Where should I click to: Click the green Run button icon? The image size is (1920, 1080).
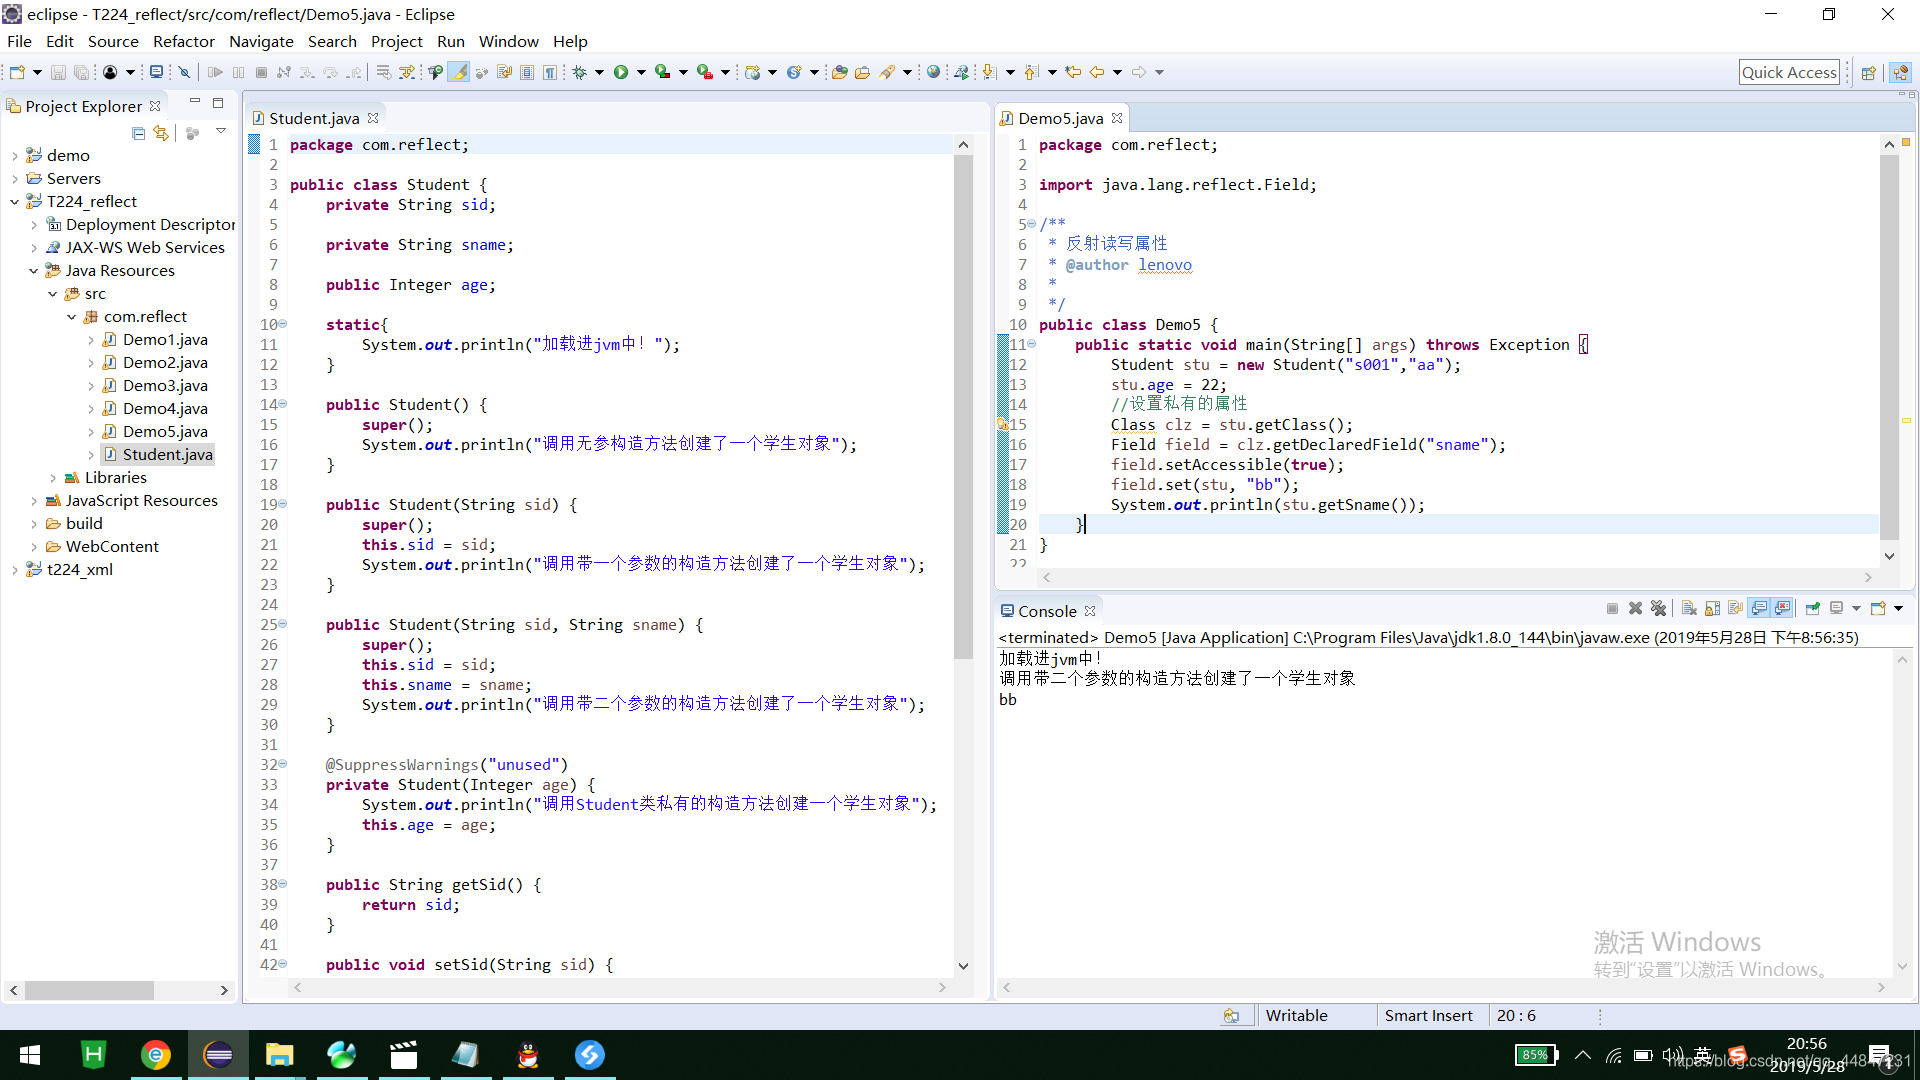tap(621, 72)
